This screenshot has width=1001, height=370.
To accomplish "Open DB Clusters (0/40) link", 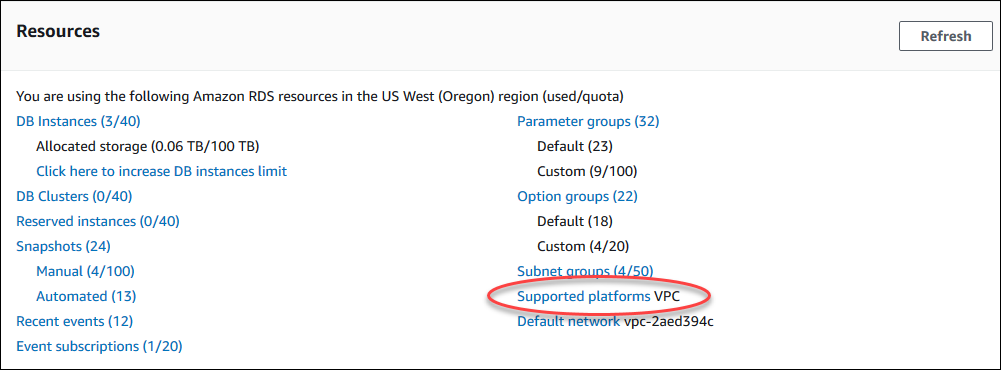I will pyautogui.click(x=74, y=196).
